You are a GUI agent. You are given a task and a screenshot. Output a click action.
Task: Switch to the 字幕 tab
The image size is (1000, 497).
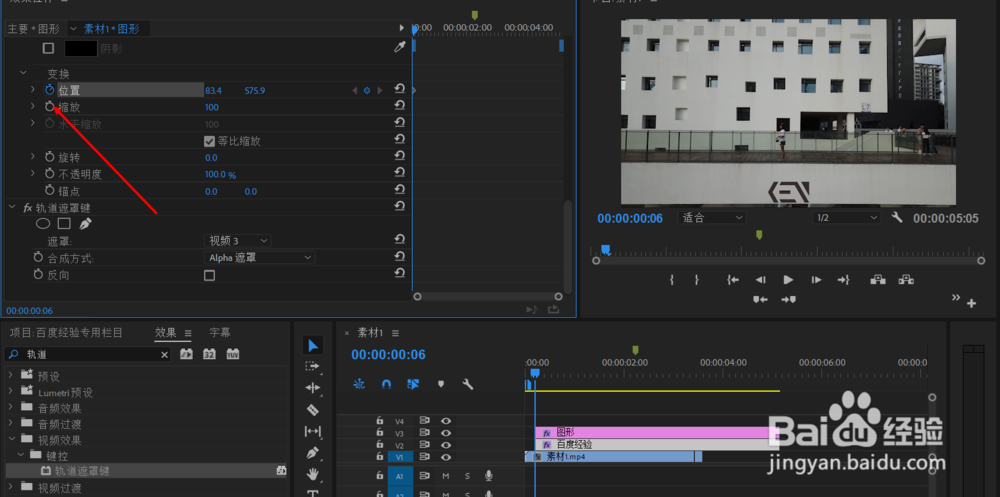[220, 332]
